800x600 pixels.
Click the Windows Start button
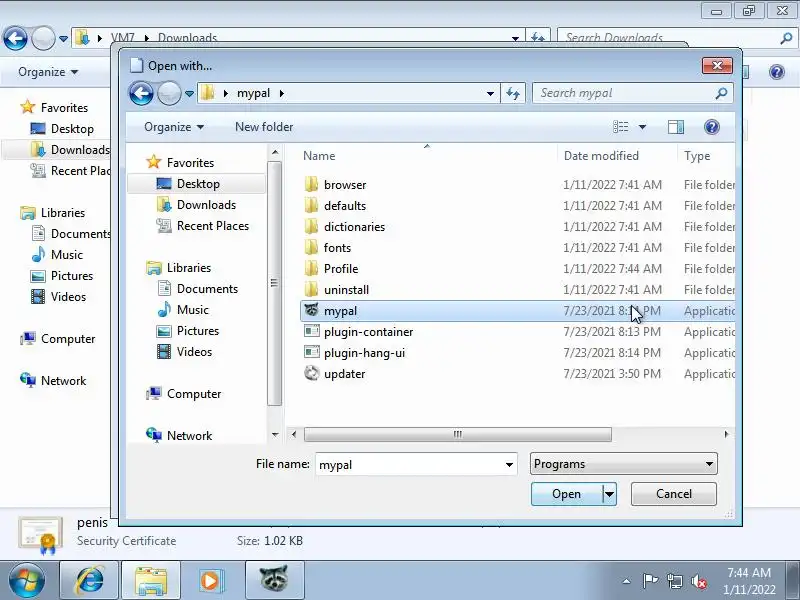(26, 580)
